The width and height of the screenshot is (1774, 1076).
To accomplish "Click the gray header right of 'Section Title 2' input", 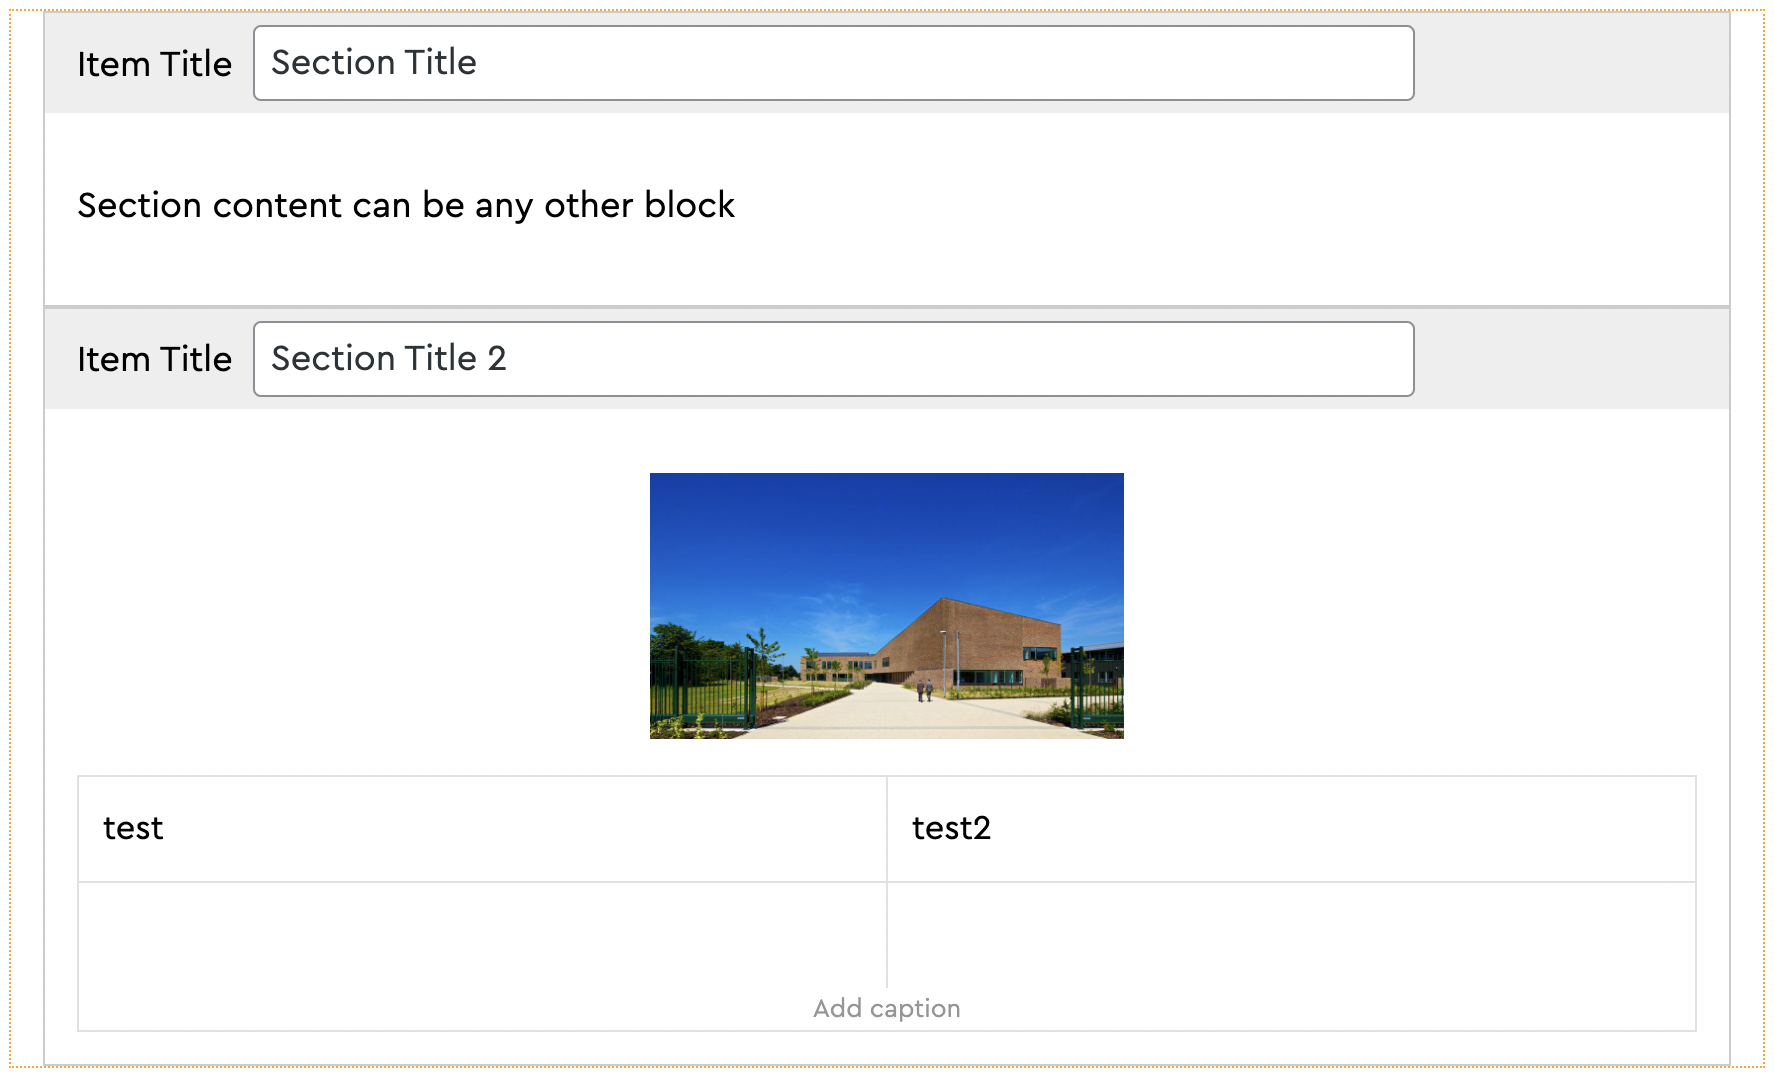I will [1570, 359].
